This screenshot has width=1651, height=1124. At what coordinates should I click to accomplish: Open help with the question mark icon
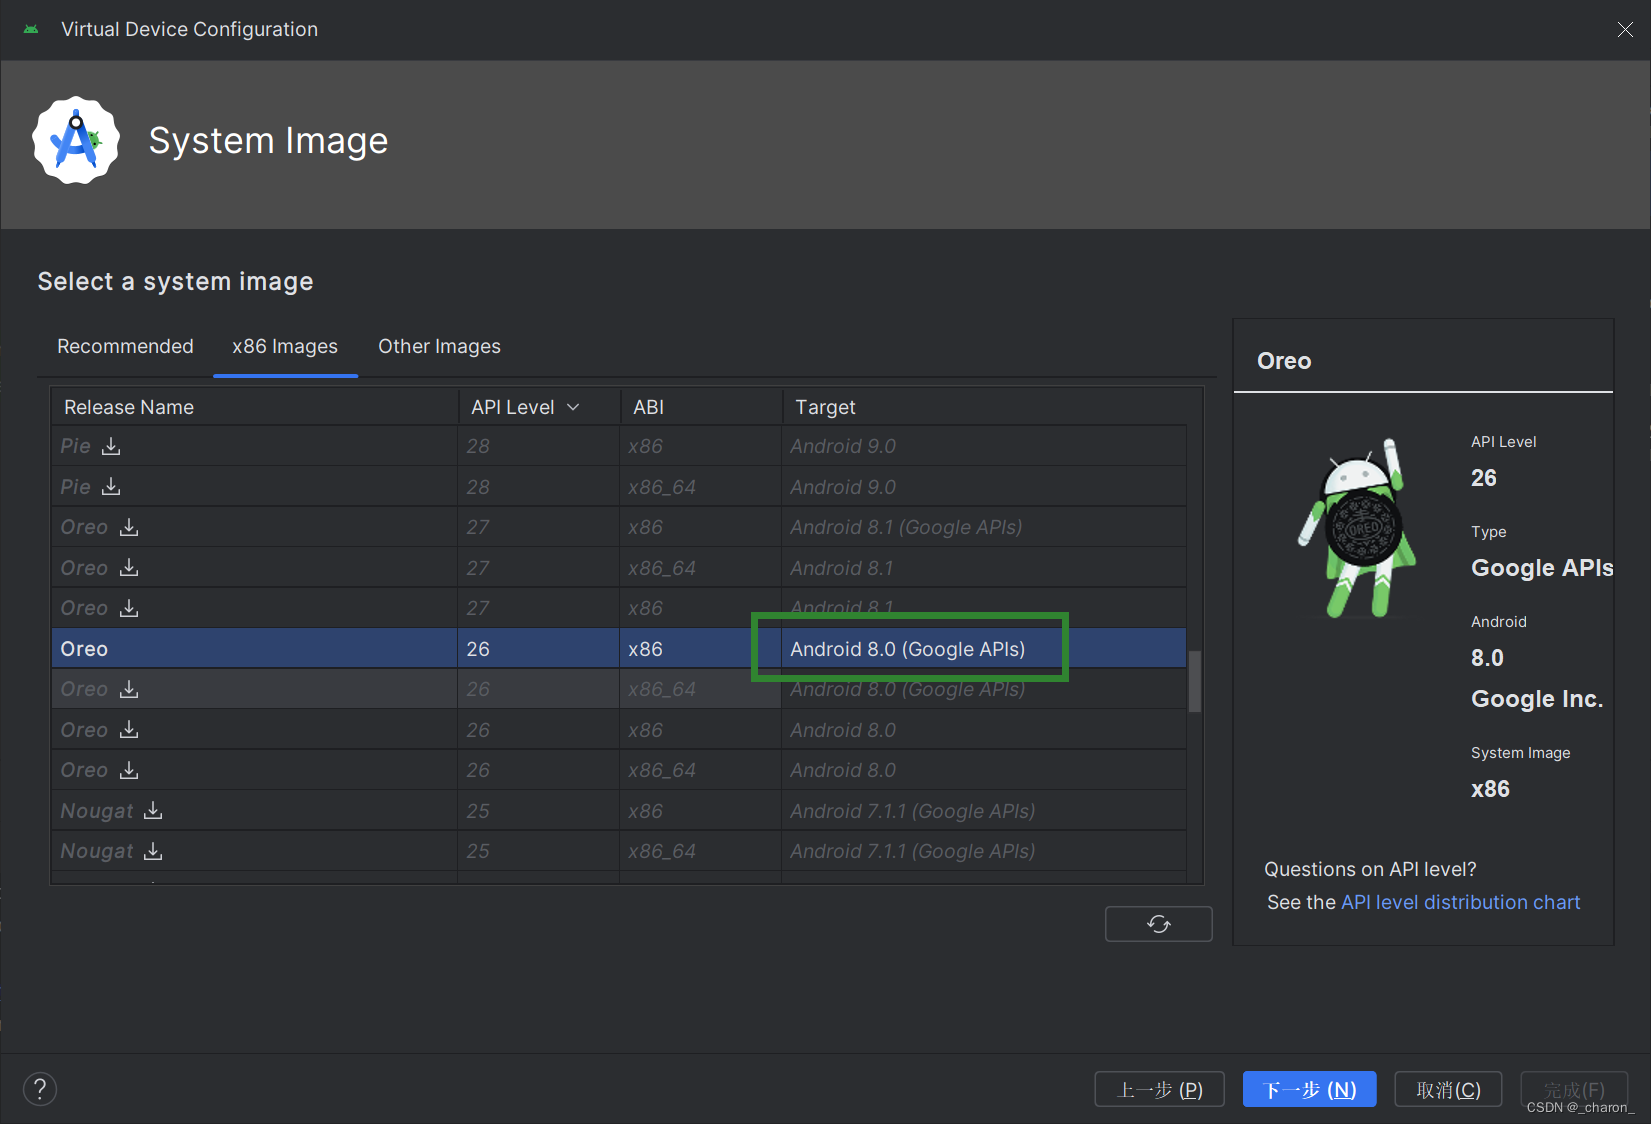40,1089
